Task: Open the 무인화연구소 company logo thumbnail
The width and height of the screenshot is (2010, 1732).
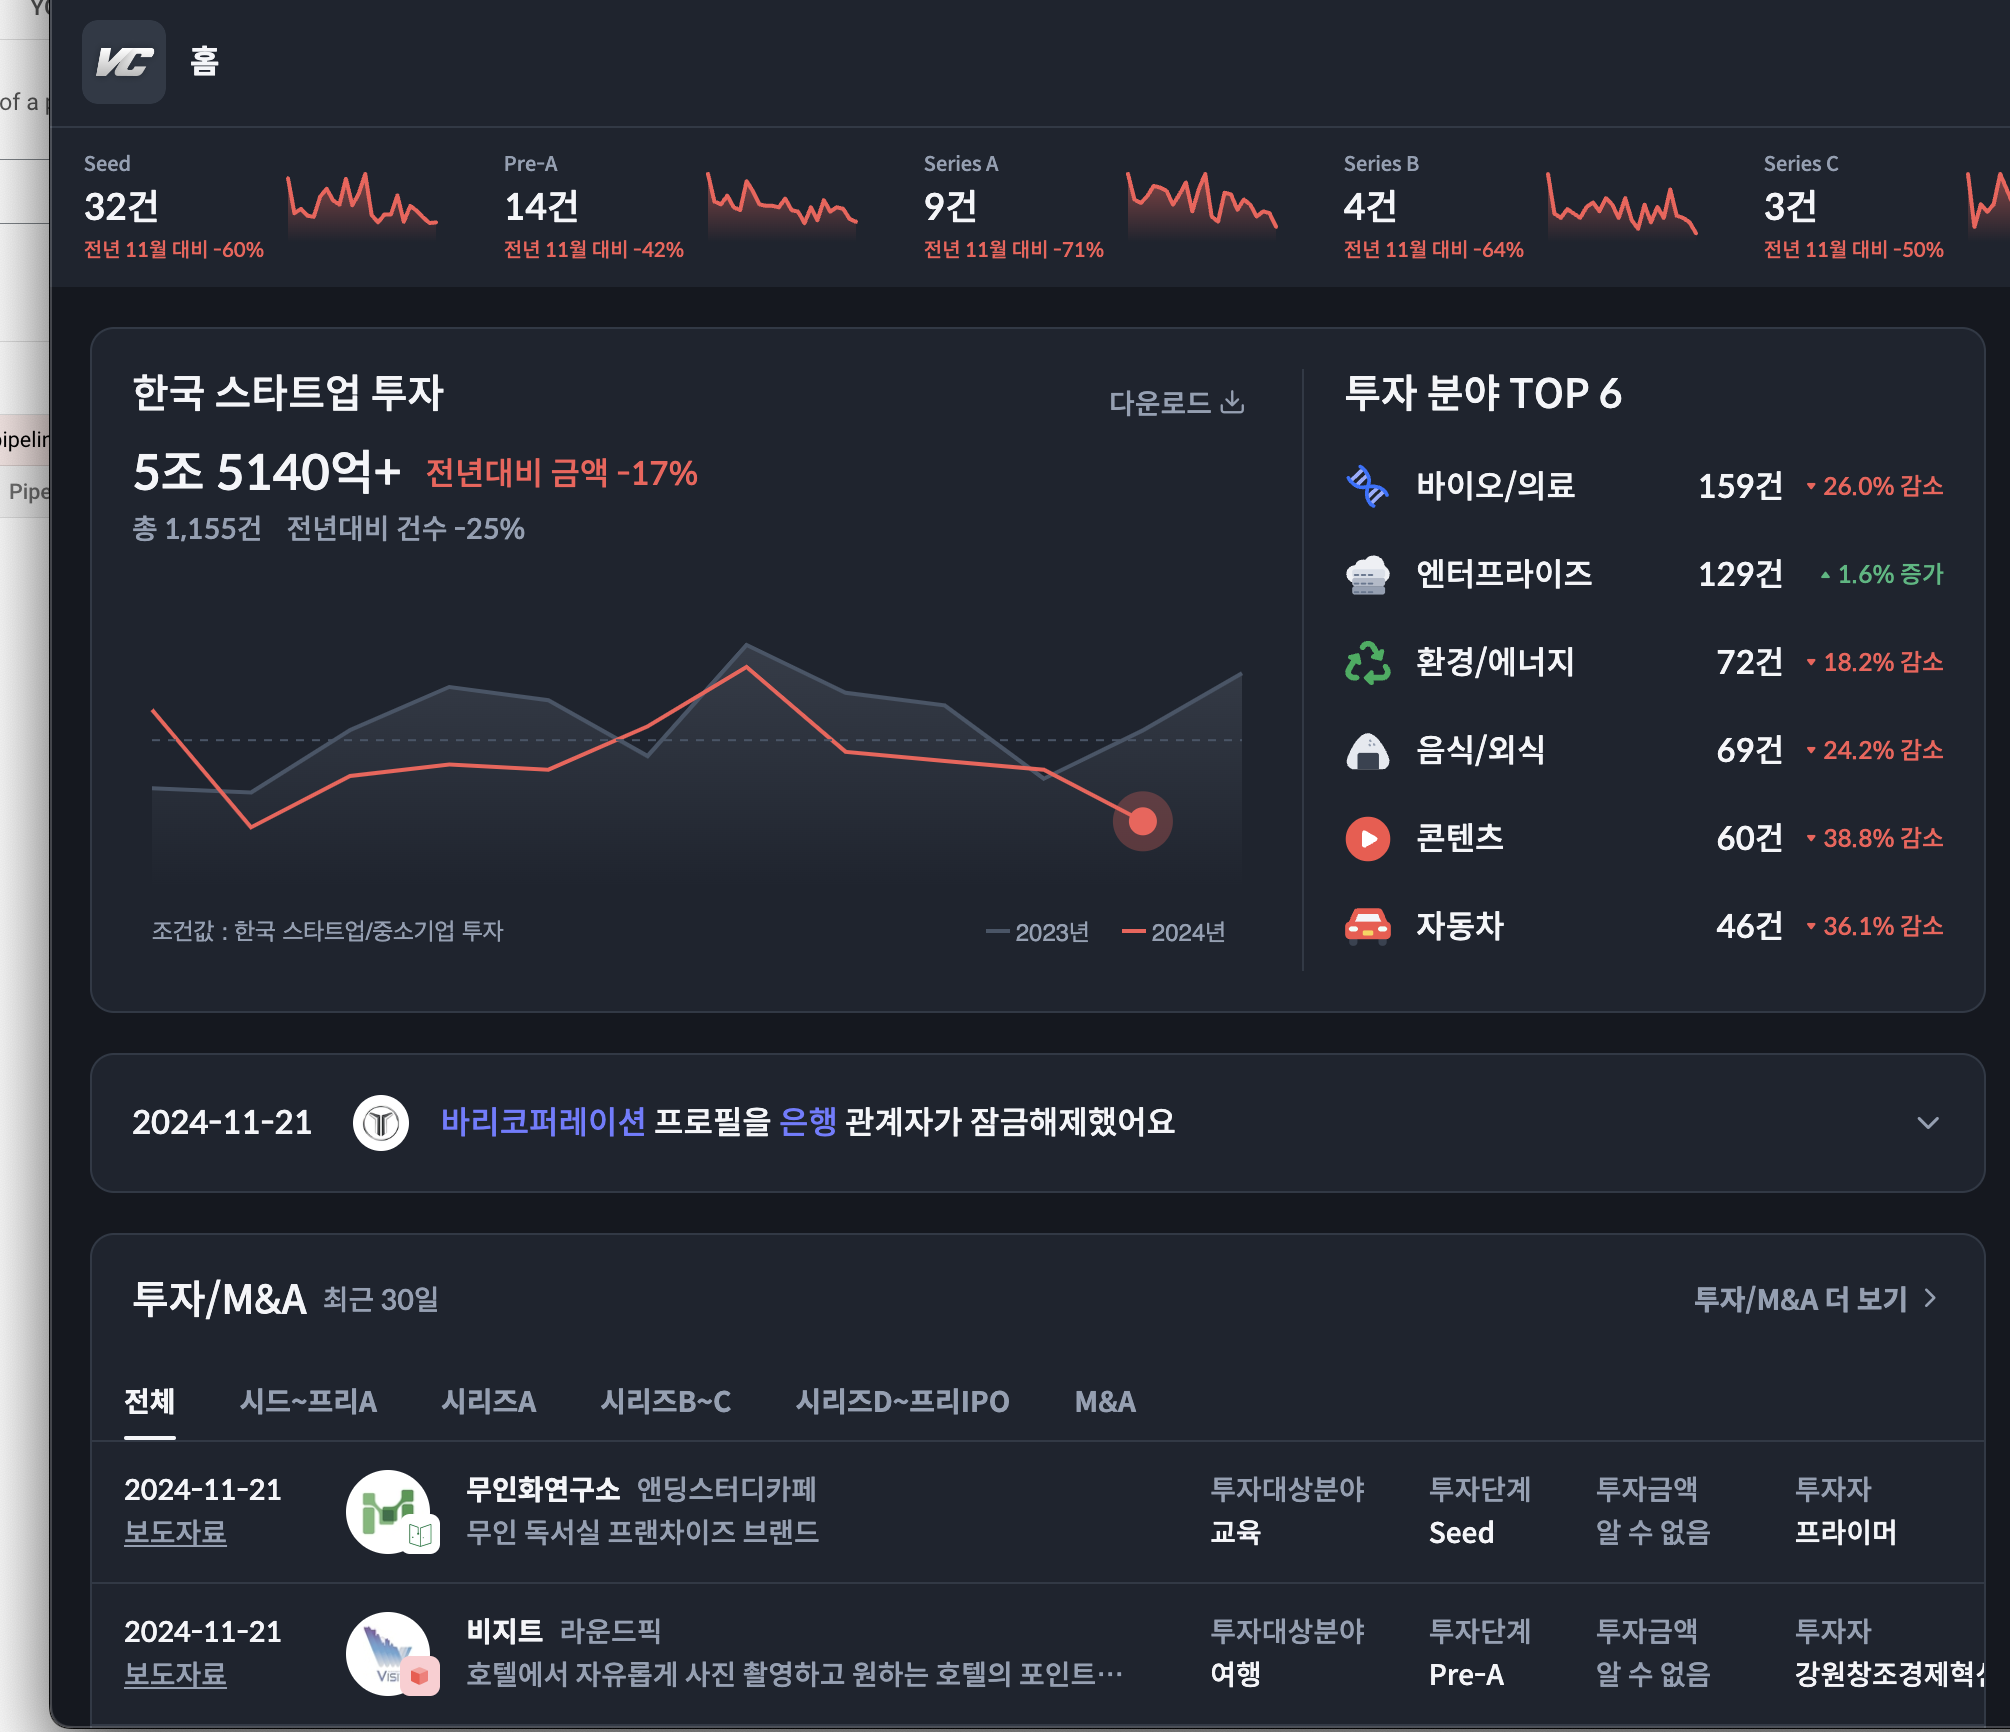Action: tap(390, 1511)
